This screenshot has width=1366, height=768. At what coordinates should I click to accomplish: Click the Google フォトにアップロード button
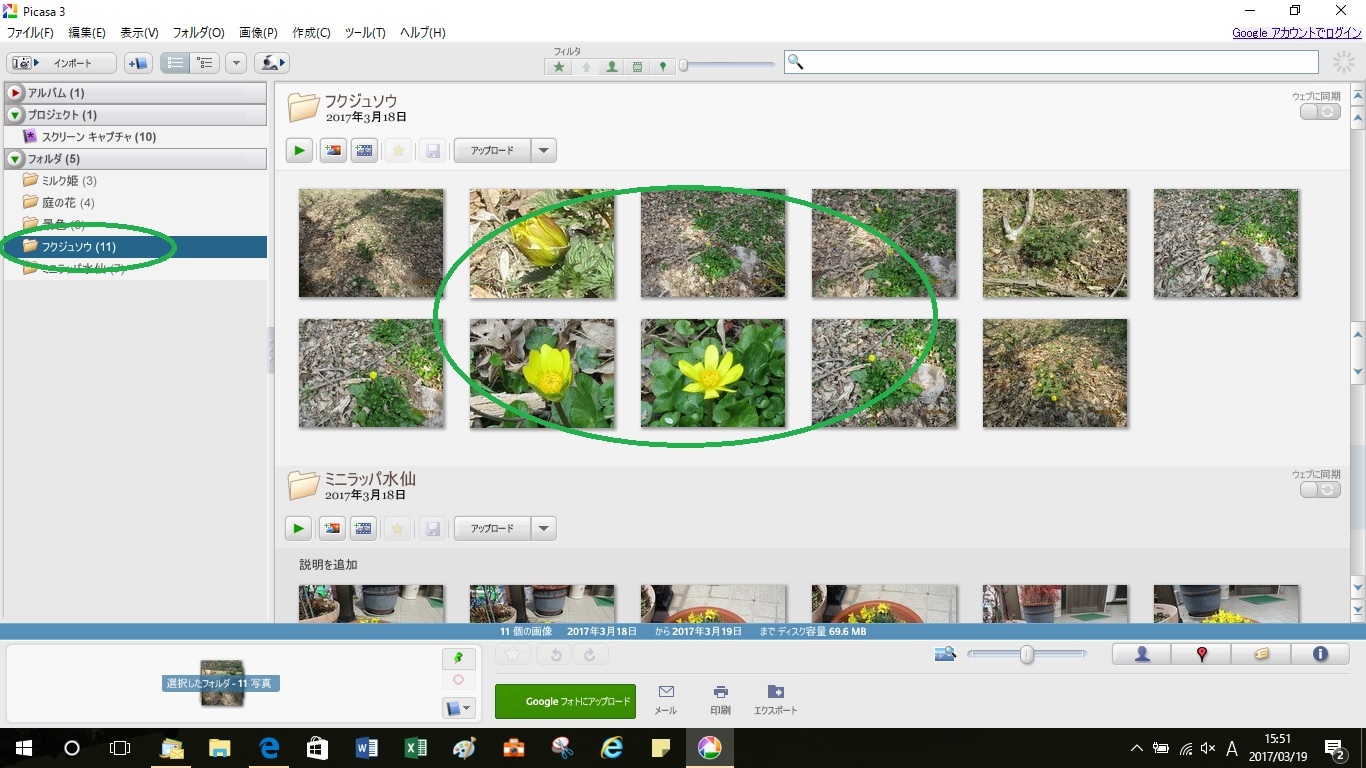tap(565, 701)
